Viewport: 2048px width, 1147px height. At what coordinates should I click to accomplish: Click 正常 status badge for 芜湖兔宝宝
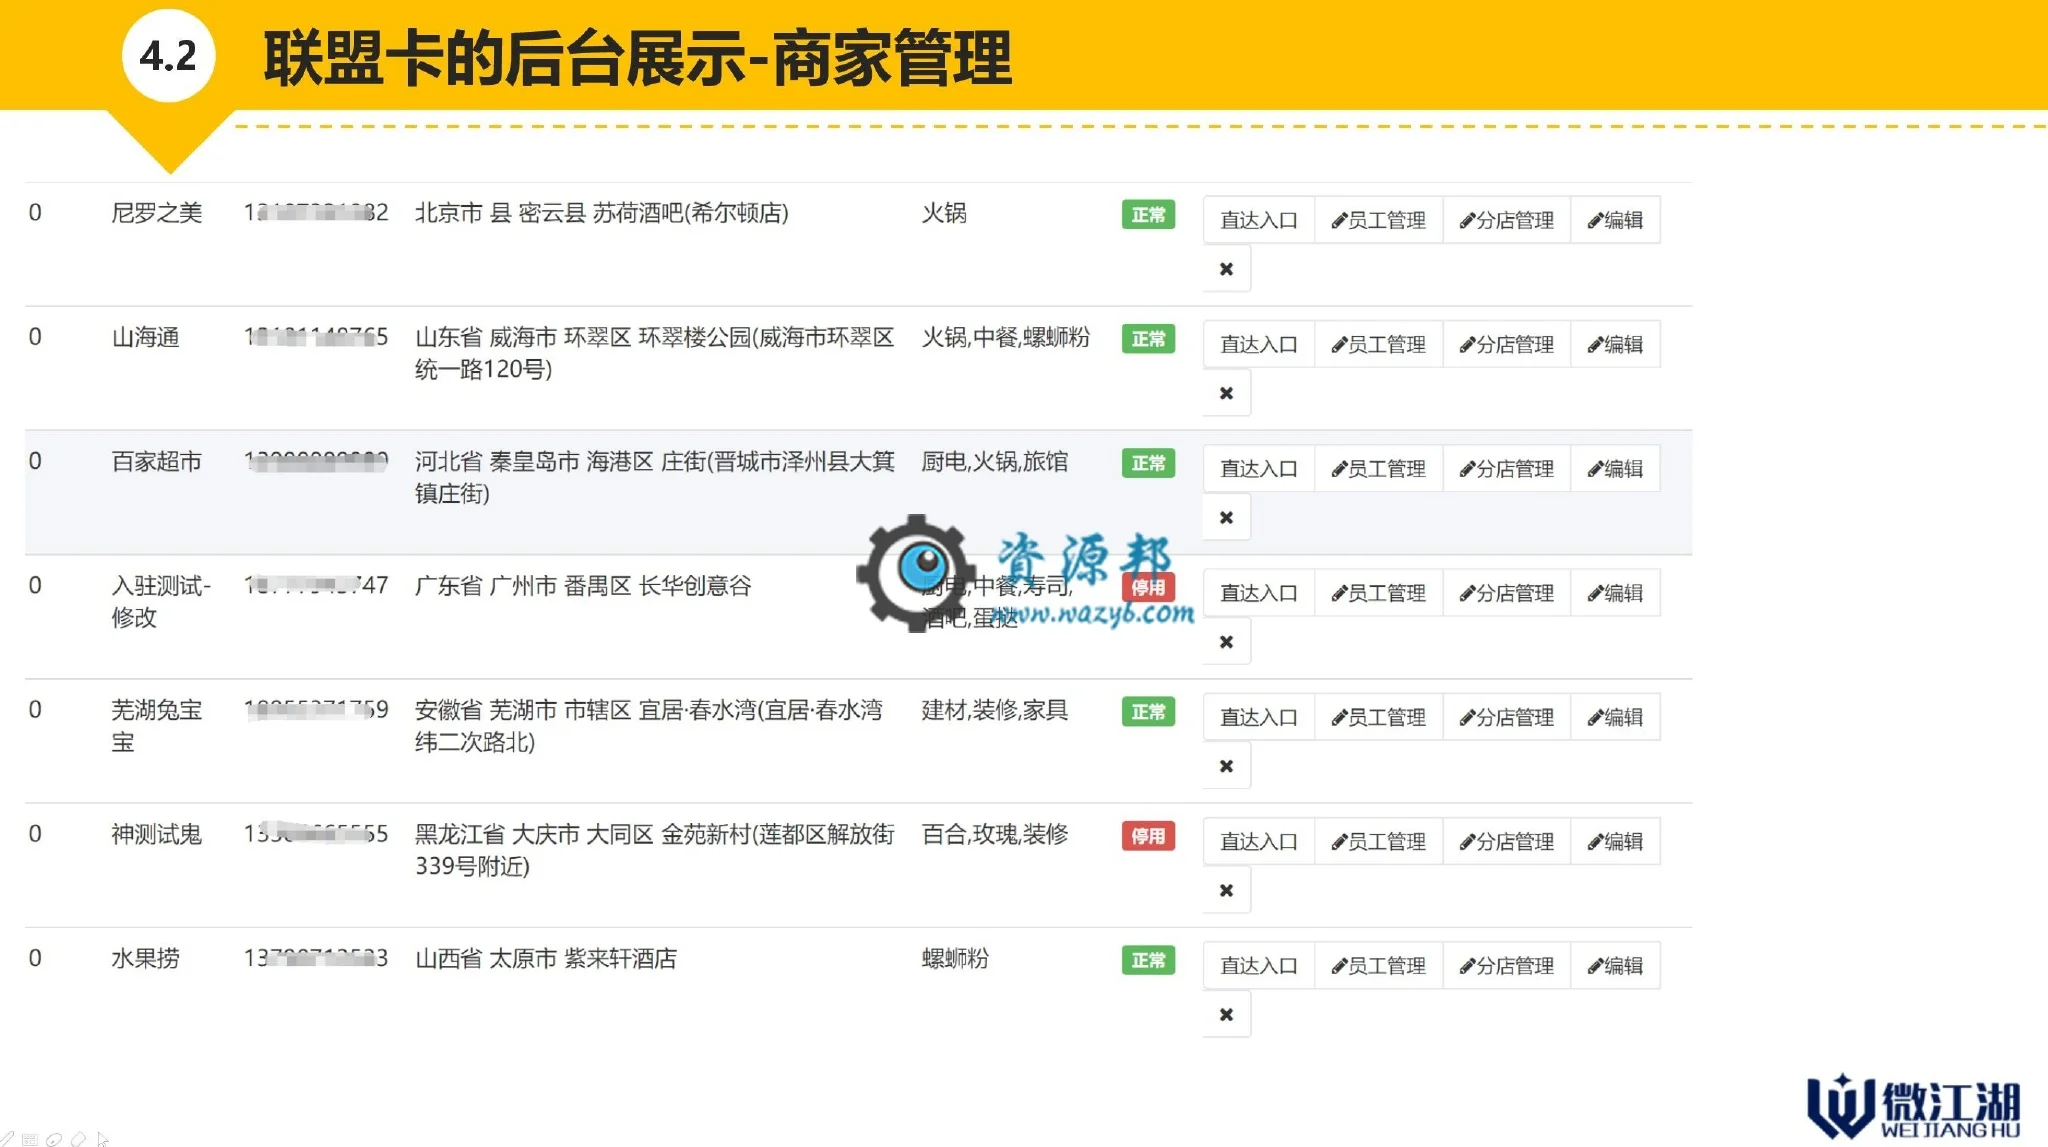[1148, 712]
